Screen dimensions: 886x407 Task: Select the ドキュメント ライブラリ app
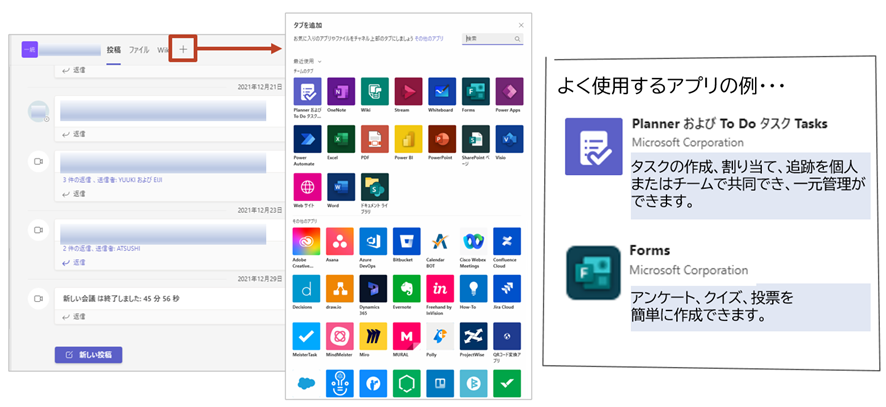(x=375, y=187)
